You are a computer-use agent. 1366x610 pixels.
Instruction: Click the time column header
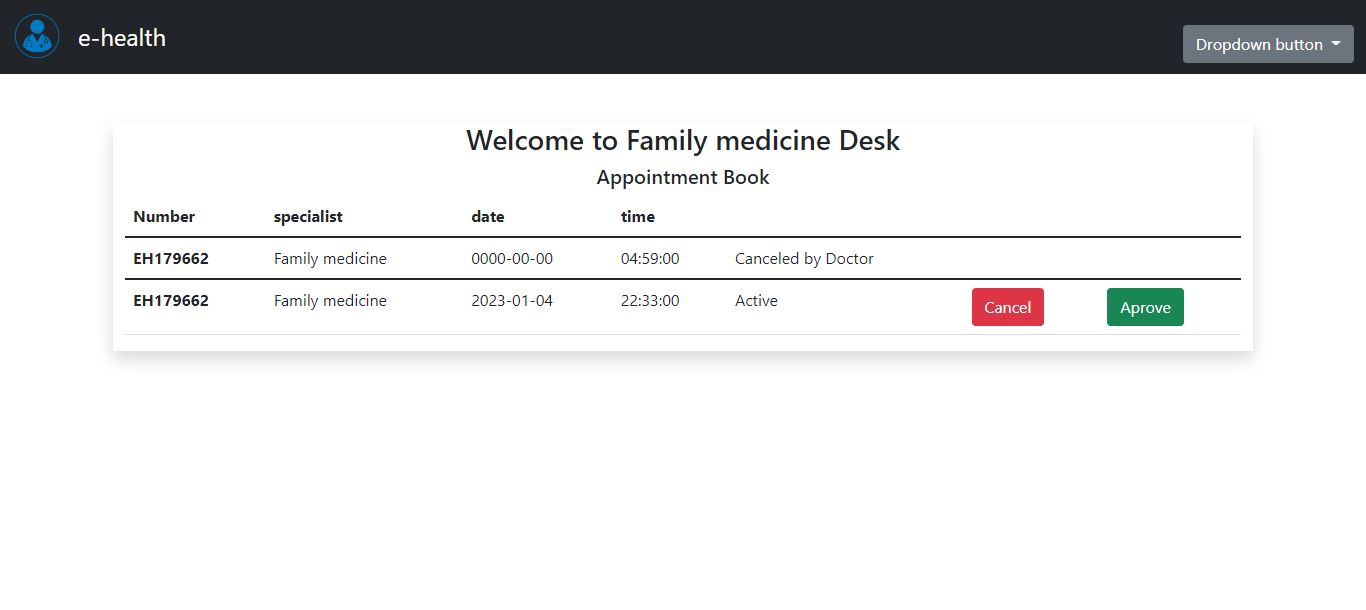(x=637, y=216)
